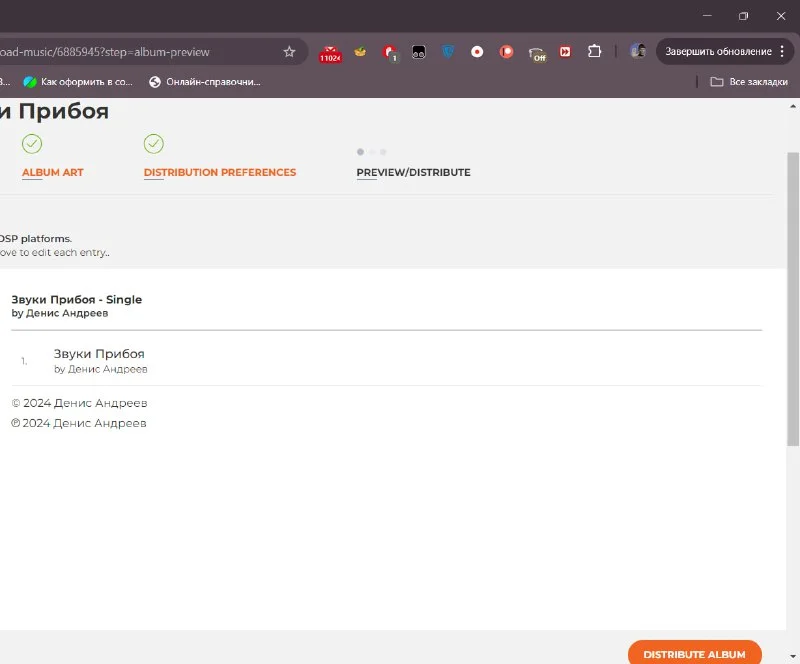Open the Chrome profile avatar

637,51
